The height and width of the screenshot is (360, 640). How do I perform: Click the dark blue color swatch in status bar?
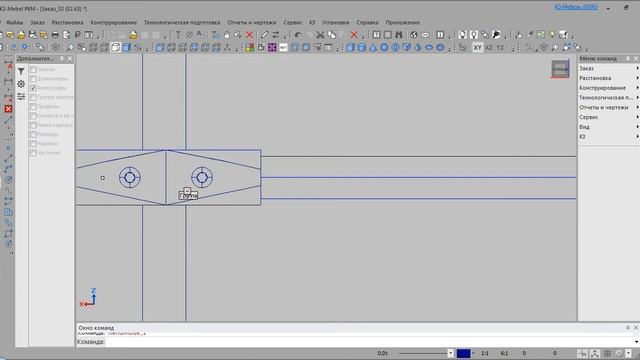463,353
